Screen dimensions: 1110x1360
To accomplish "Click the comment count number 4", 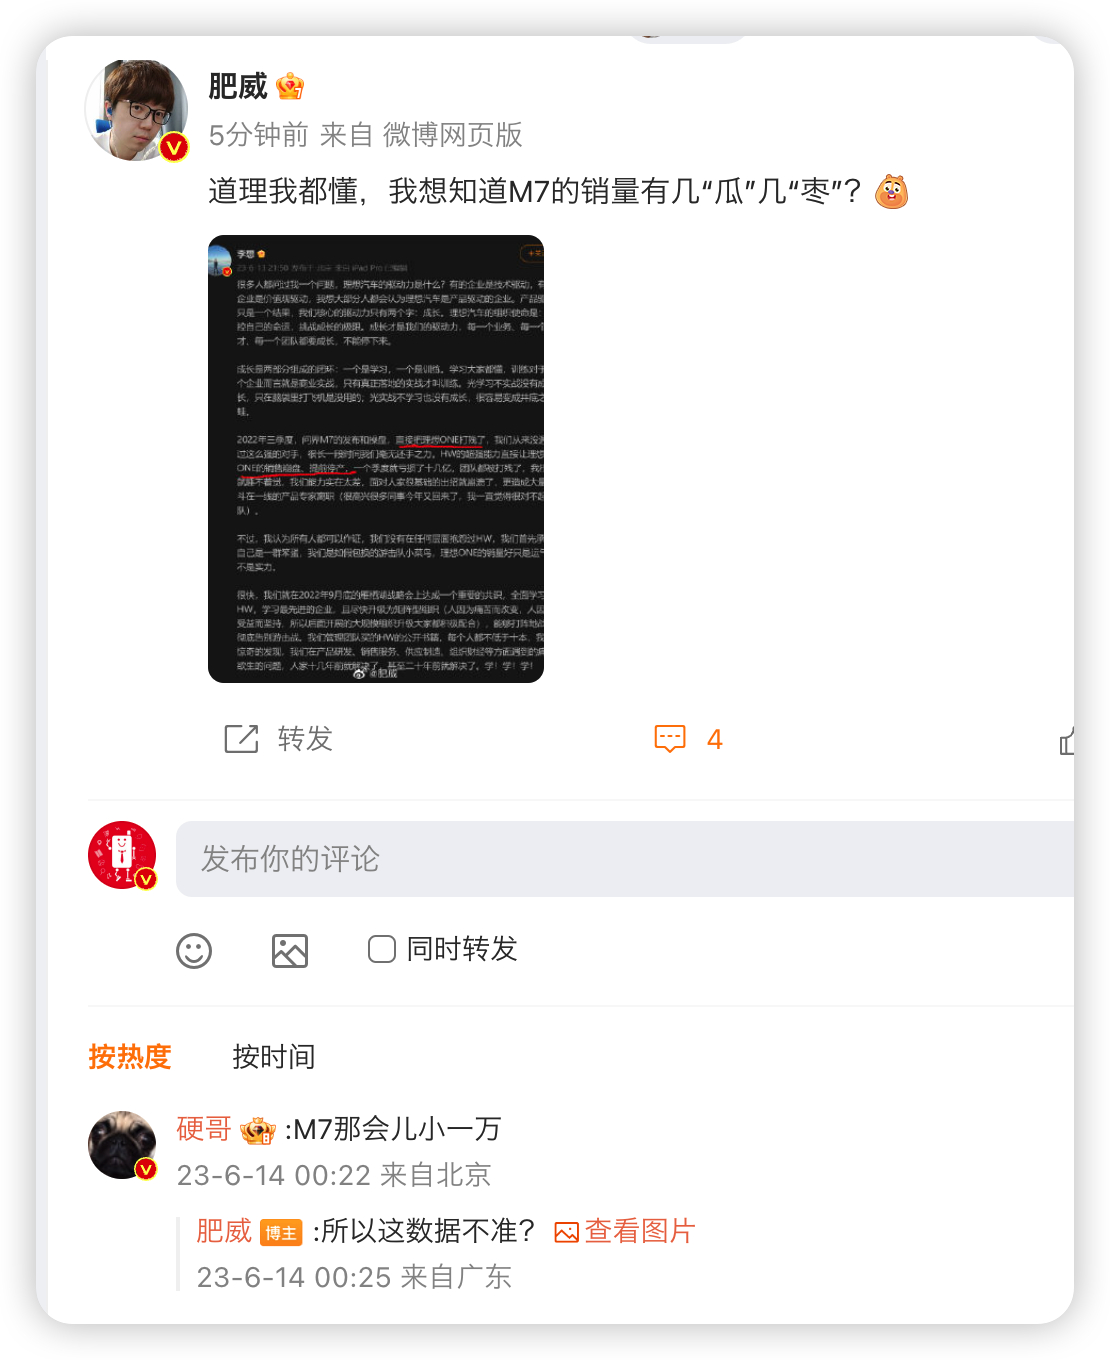I will point(714,739).
